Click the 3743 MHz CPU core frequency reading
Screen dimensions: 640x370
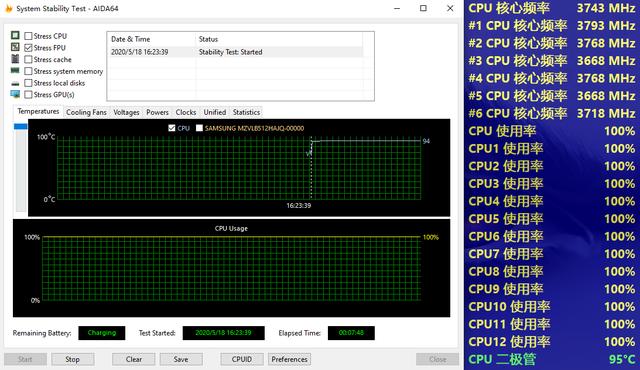click(x=606, y=8)
